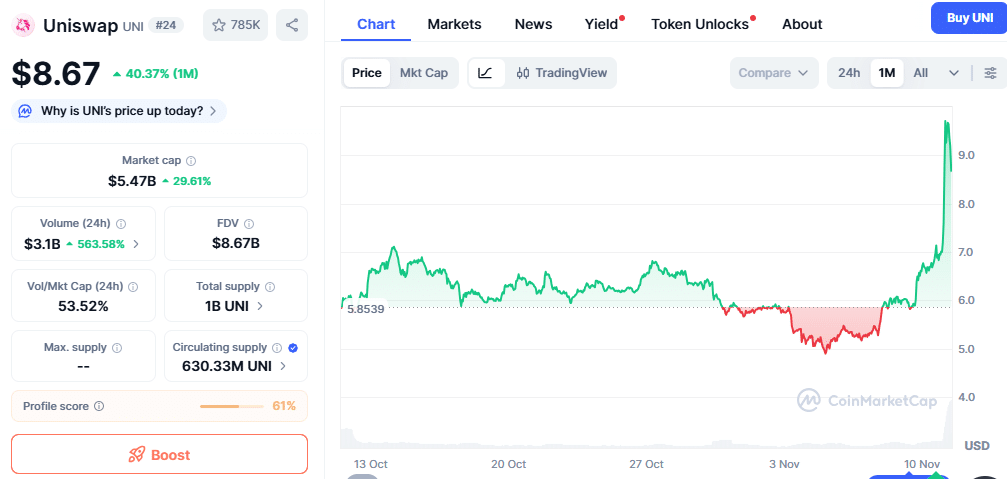1007x479 pixels.
Task: Click the share icon next to watchlist
Action: pyautogui.click(x=291, y=25)
